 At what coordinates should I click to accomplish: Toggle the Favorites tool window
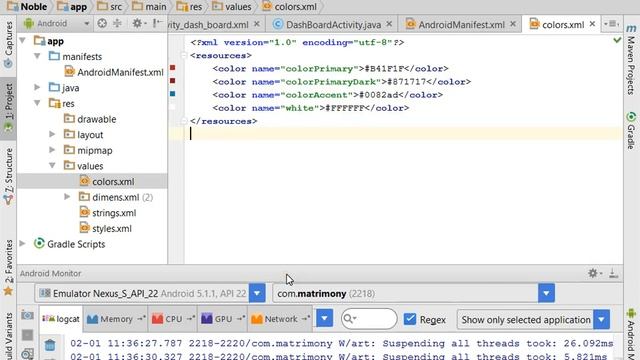pos(8,267)
